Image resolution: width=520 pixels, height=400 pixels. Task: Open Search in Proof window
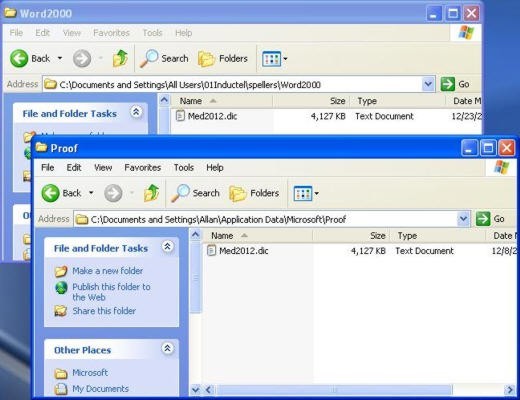tap(195, 193)
